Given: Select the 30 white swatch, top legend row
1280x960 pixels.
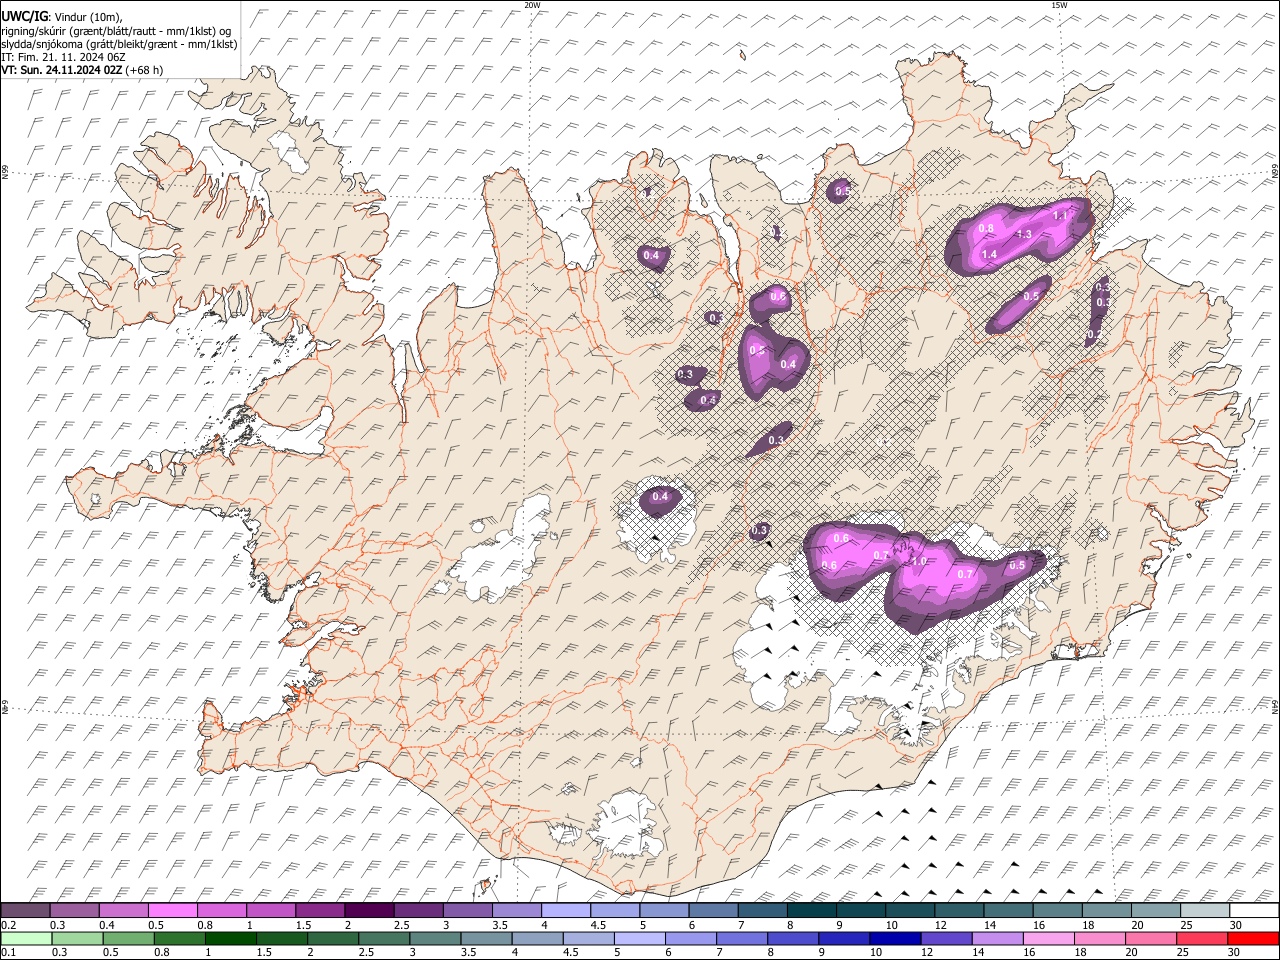Looking at the screenshot, I should click(x=1253, y=911).
